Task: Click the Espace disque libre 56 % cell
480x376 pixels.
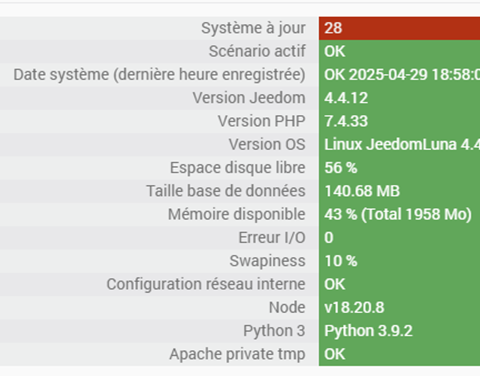Action: (399, 168)
